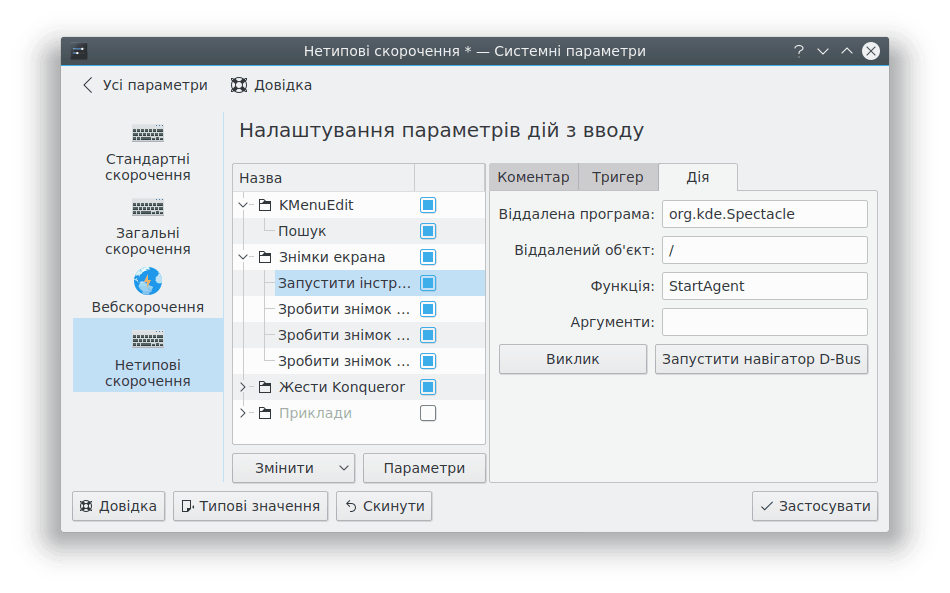Click the Аргументи input field
The width and height of the screenshot is (950, 593).
pyautogui.click(x=764, y=322)
